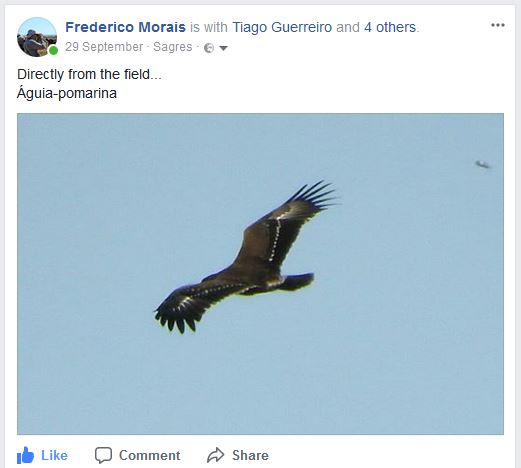Click the Frederico Morais name link
This screenshot has height=468, width=521.
[125, 27]
